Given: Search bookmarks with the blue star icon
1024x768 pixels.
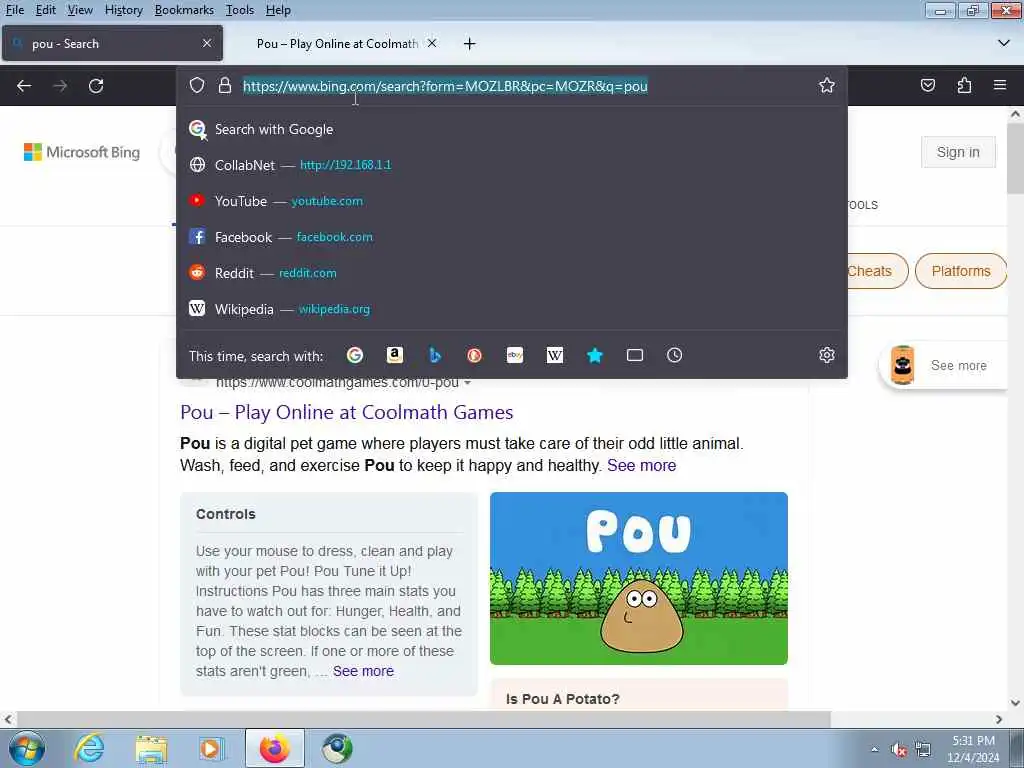Looking at the screenshot, I should click(595, 355).
